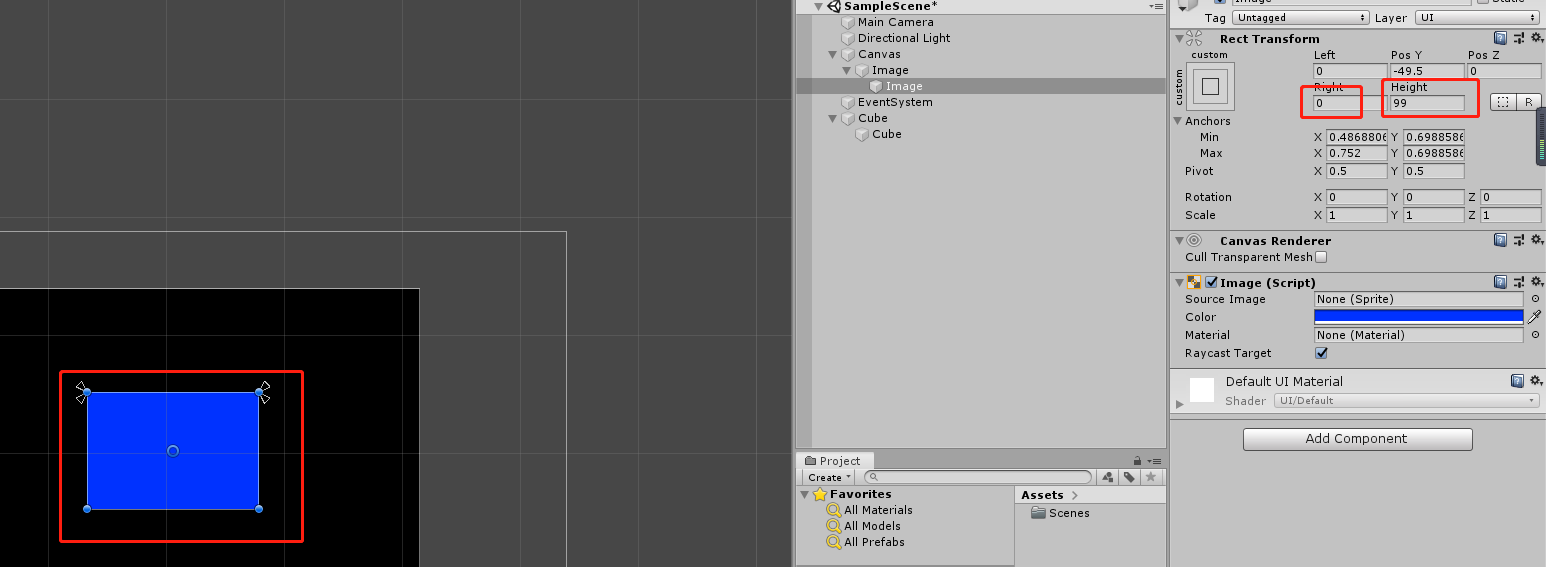Open the anchor presets box
The image size is (1546, 567).
[x=1211, y=87]
